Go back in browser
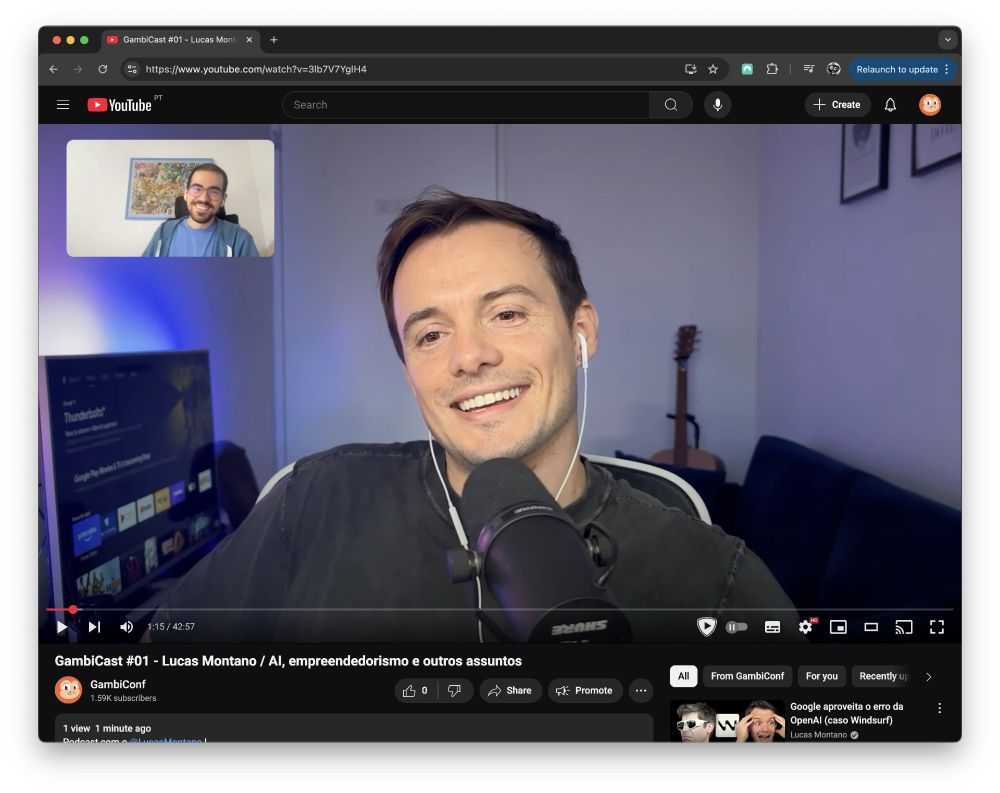The width and height of the screenshot is (1000, 793). 54,69
